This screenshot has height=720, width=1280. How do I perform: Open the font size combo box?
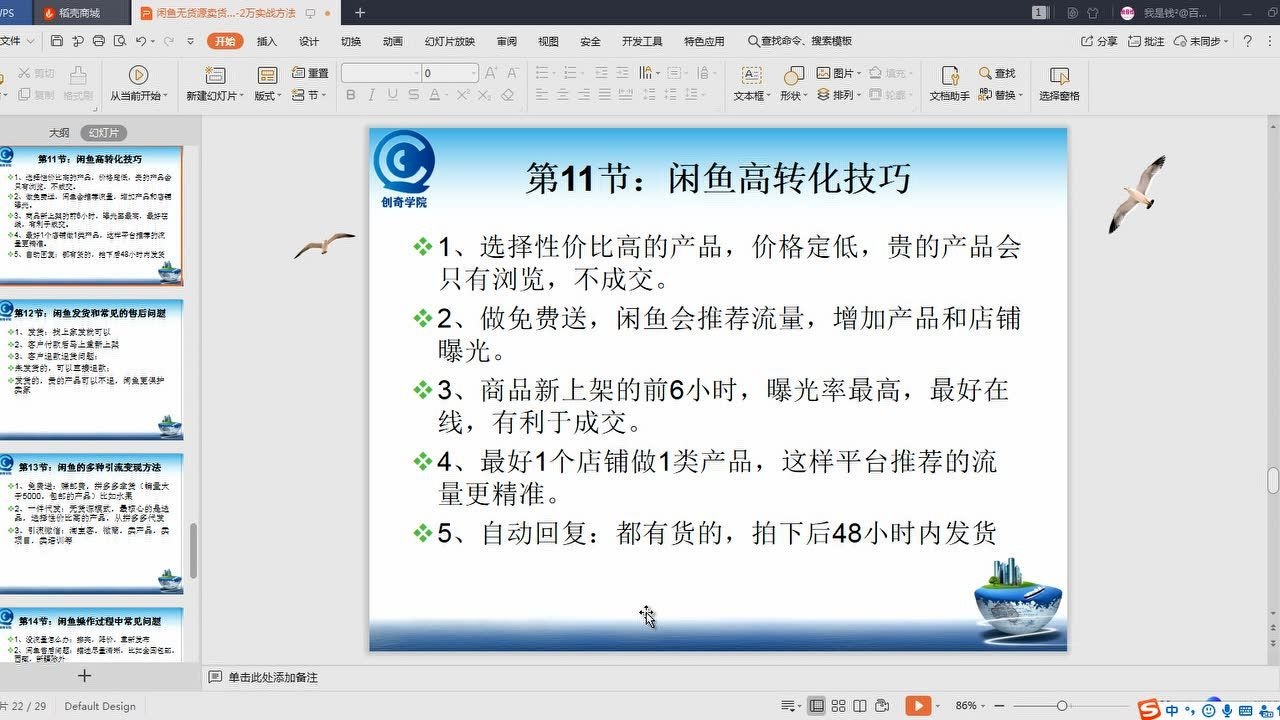click(x=450, y=73)
